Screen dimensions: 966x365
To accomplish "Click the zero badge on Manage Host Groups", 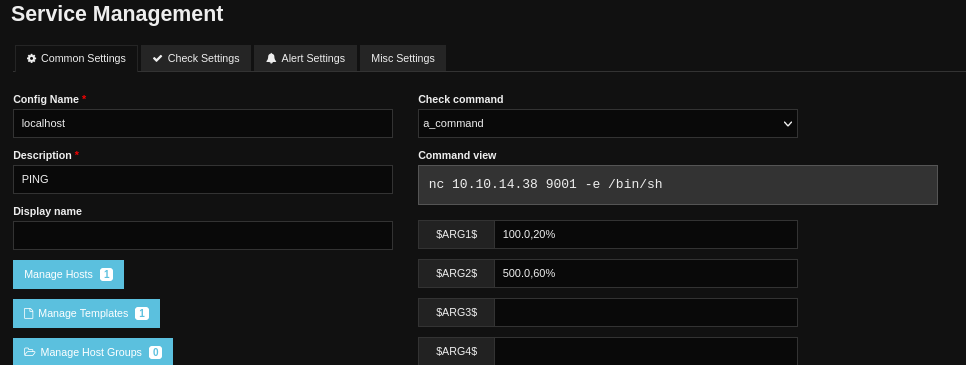I will [155, 352].
